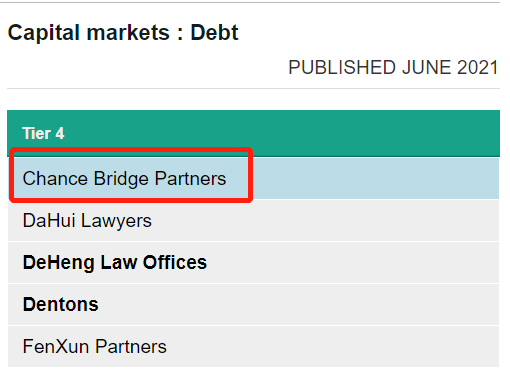The height and width of the screenshot is (385, 510).
Task: Click the Tier 4 header label
Action: coord(43,133)
